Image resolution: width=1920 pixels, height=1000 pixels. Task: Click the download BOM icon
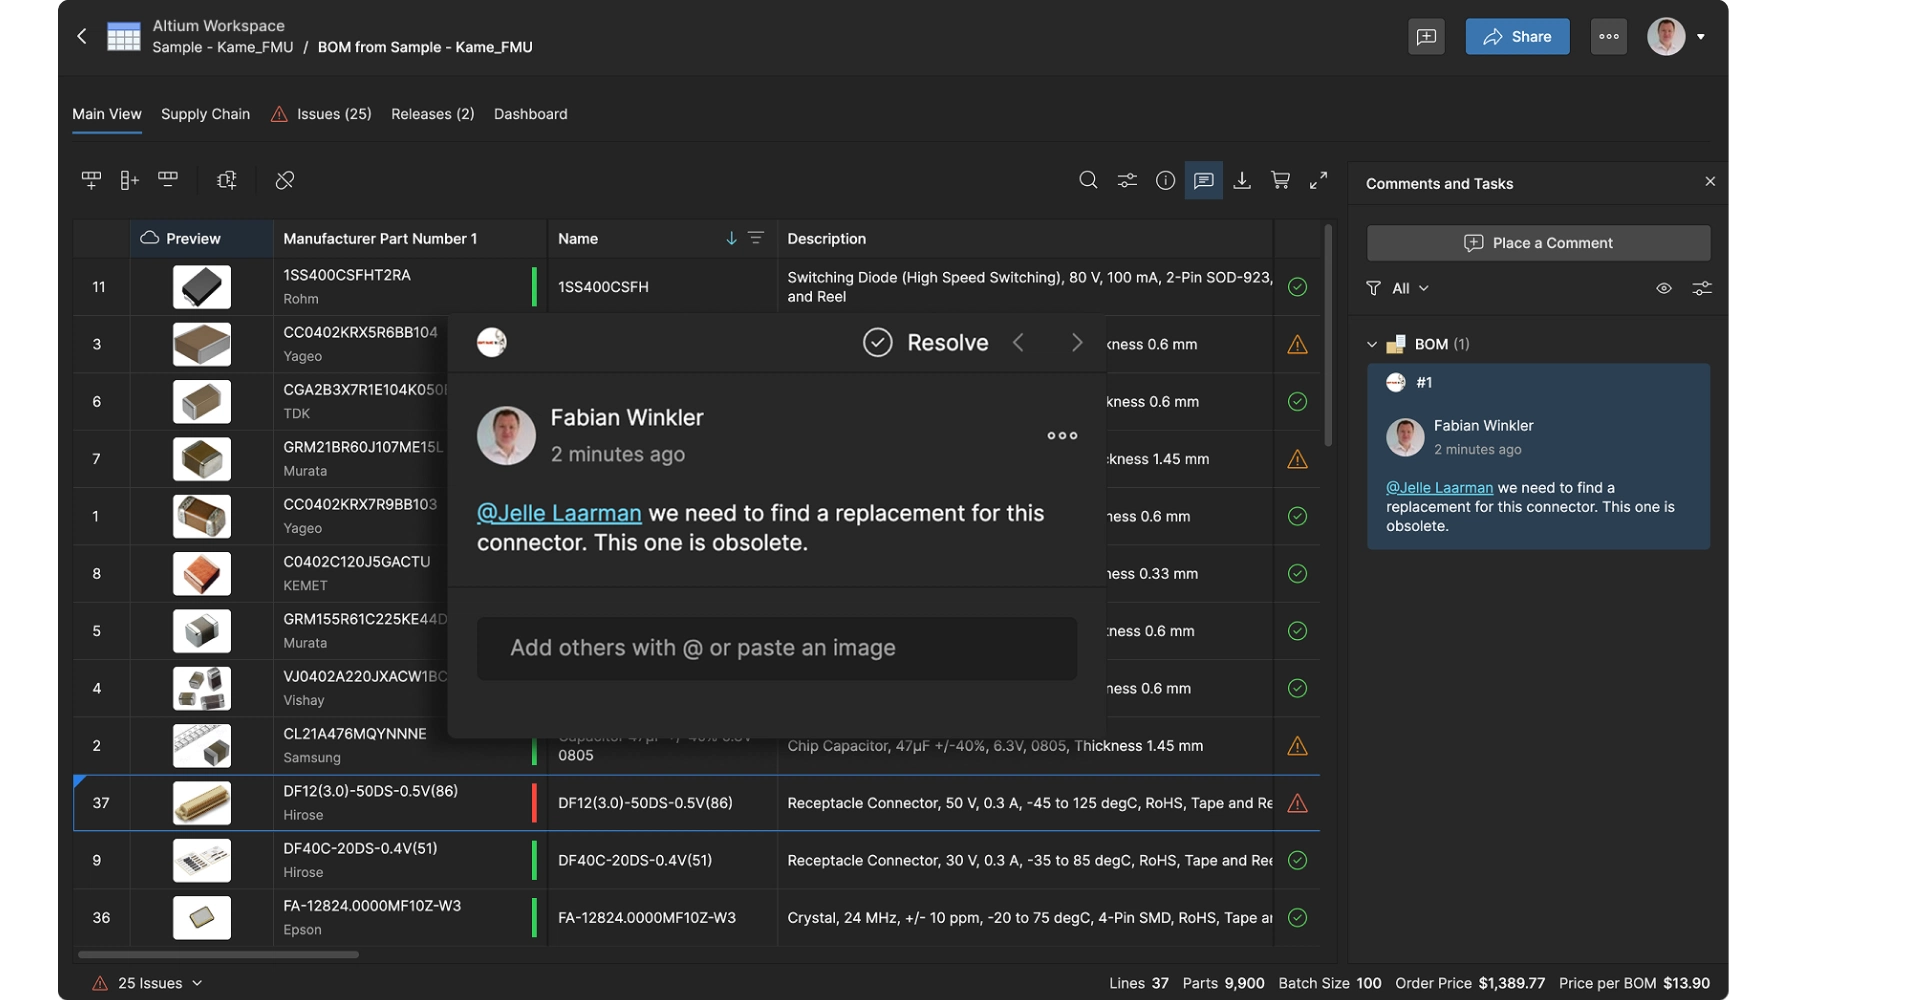pyautogui.click(x=1242, y=180)
